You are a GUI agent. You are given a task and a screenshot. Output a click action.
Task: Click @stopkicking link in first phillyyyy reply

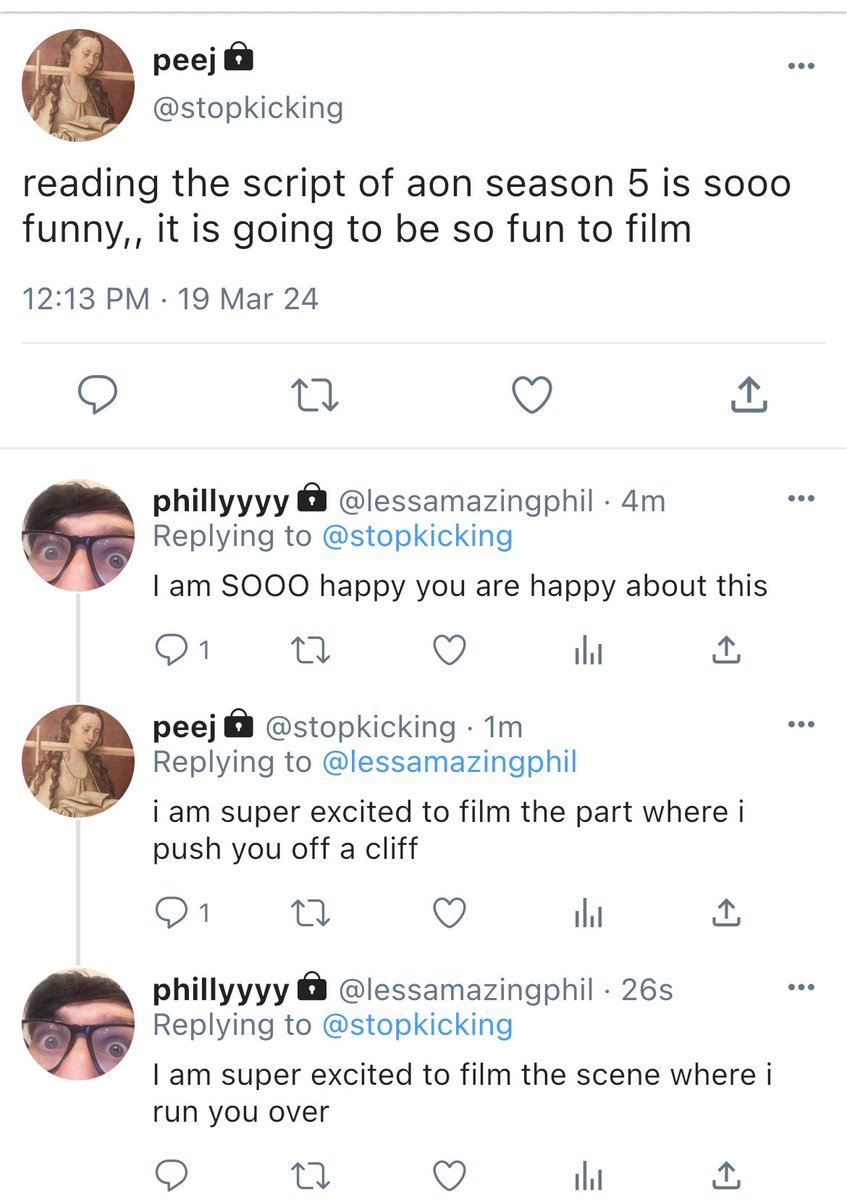tap(417, 536)
